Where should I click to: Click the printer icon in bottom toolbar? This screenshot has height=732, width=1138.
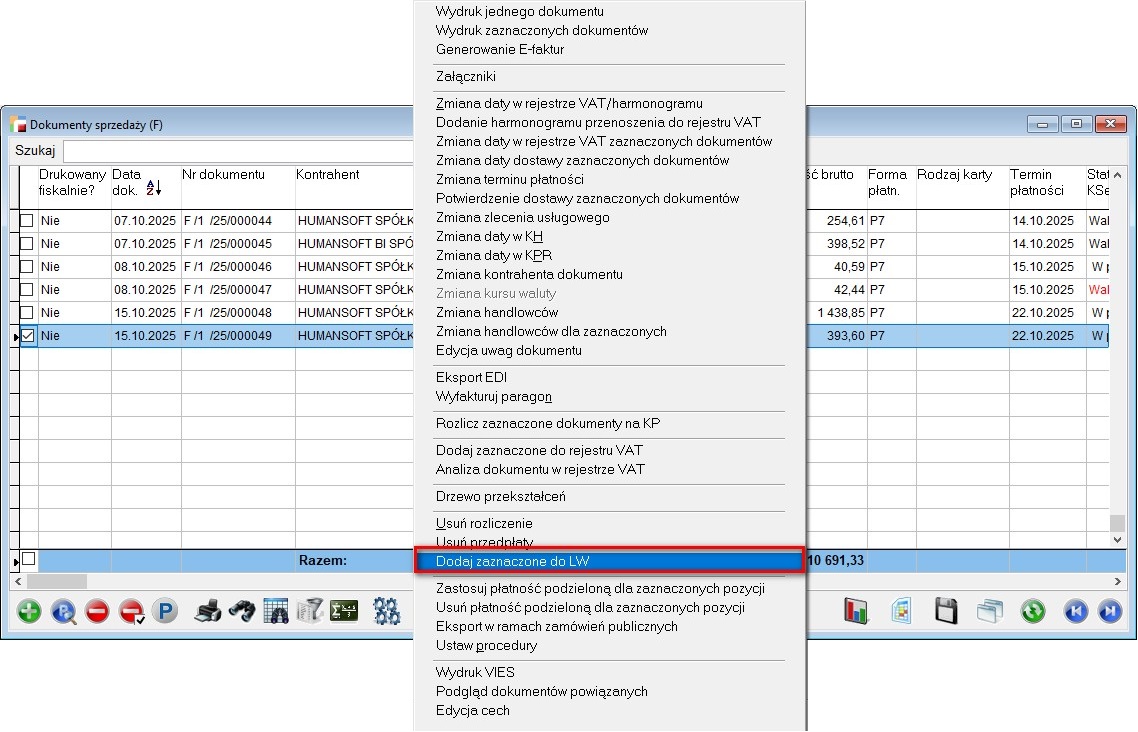click(x=207, y=611)
